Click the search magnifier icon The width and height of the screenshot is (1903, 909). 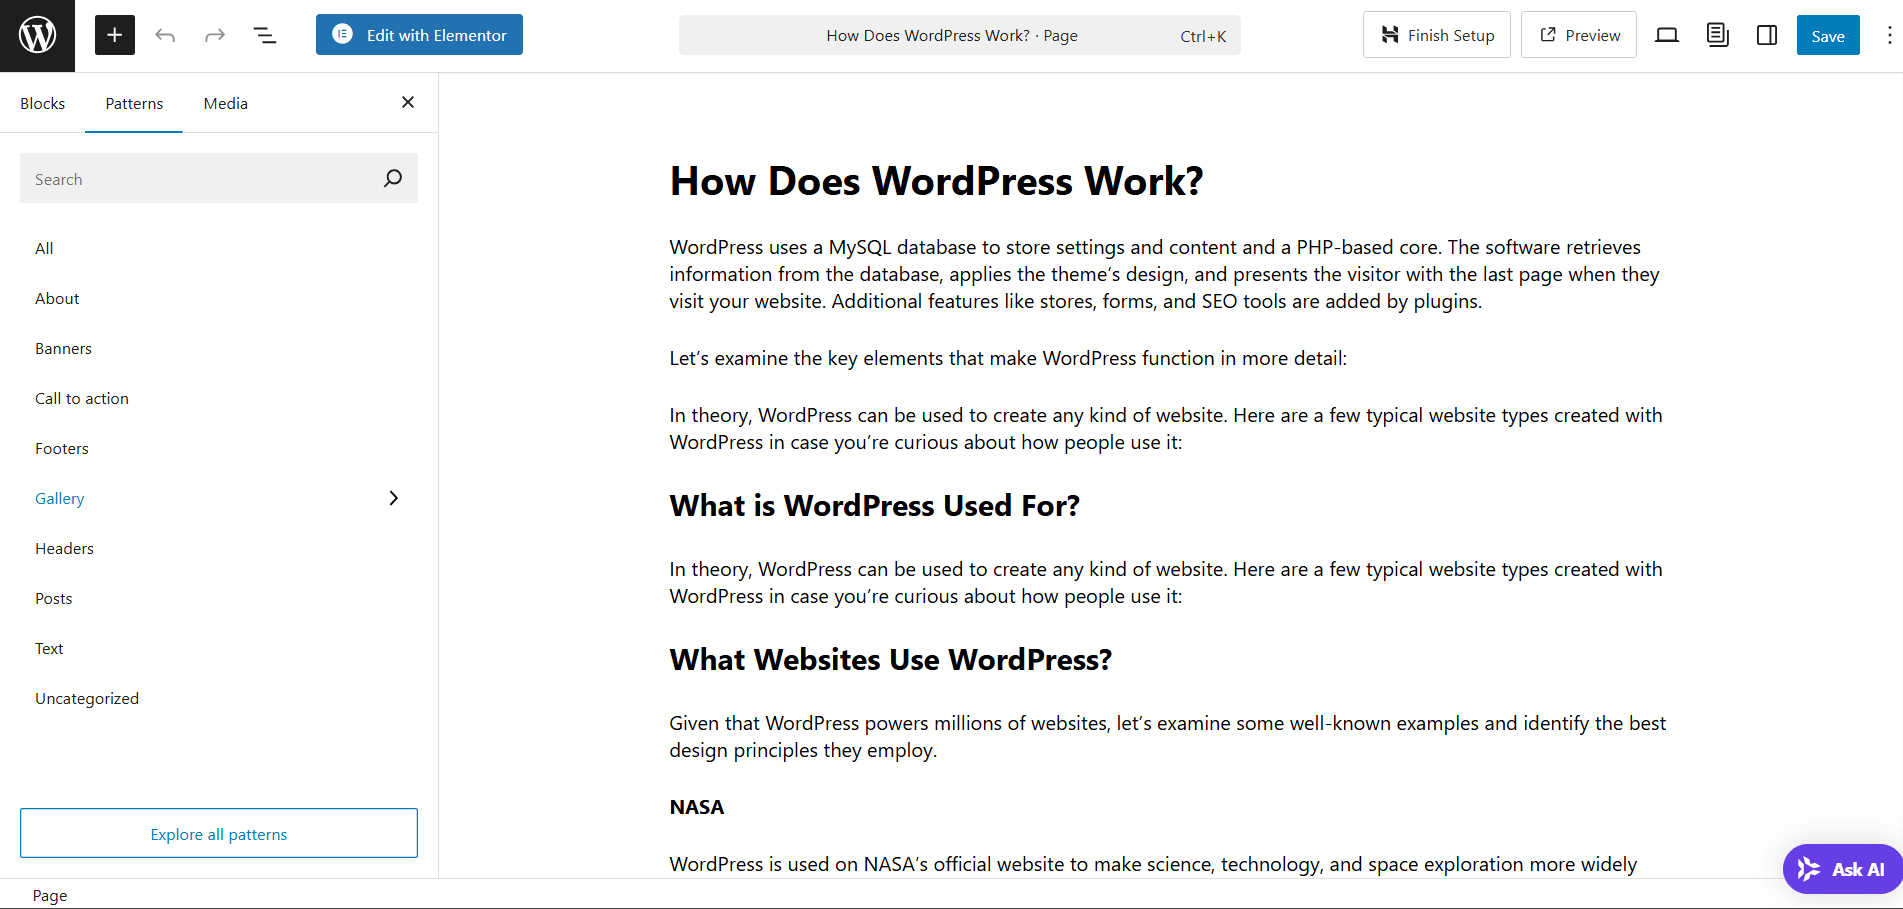[x=393, y=178]
